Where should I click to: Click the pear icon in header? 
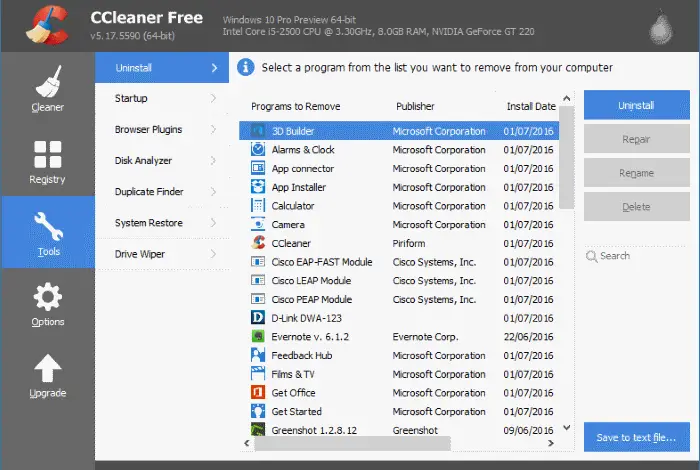pos(661,28)
